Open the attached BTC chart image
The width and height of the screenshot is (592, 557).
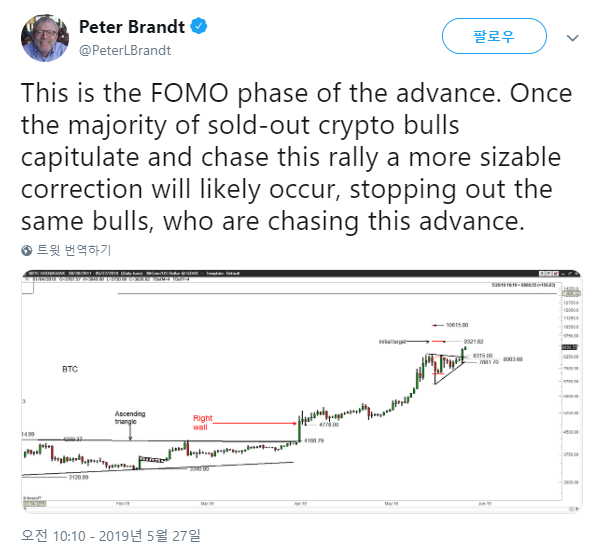[302, 391]
